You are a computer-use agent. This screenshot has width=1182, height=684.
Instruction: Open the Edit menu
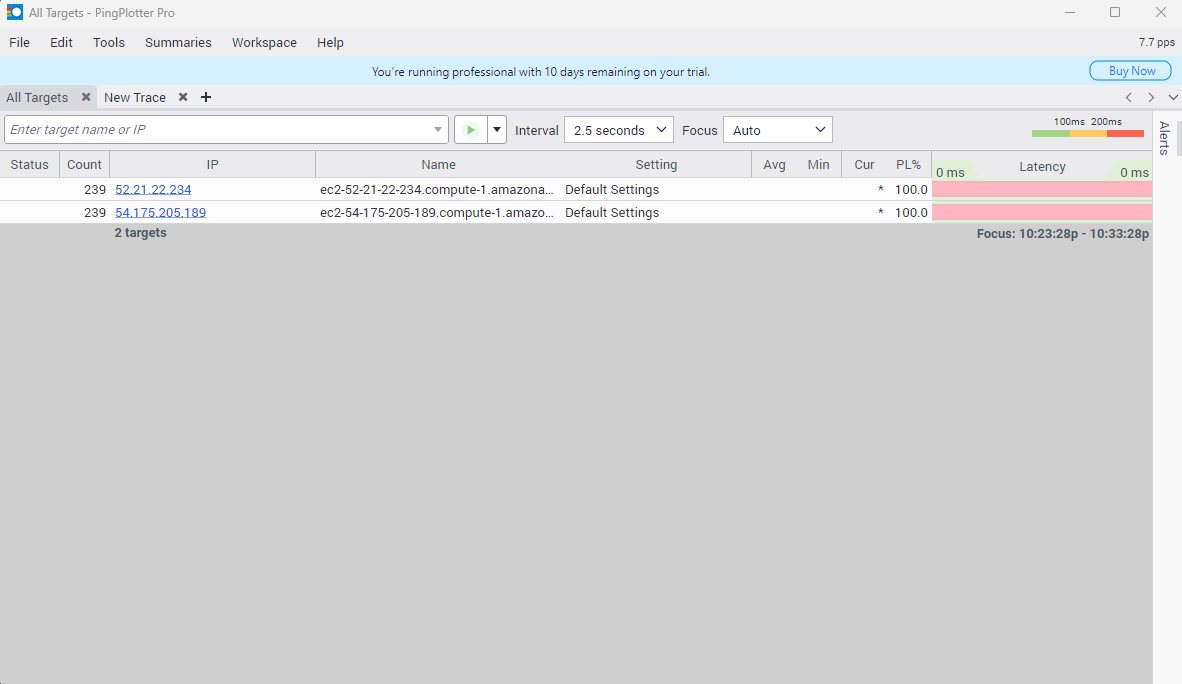(x=61, y=42)
